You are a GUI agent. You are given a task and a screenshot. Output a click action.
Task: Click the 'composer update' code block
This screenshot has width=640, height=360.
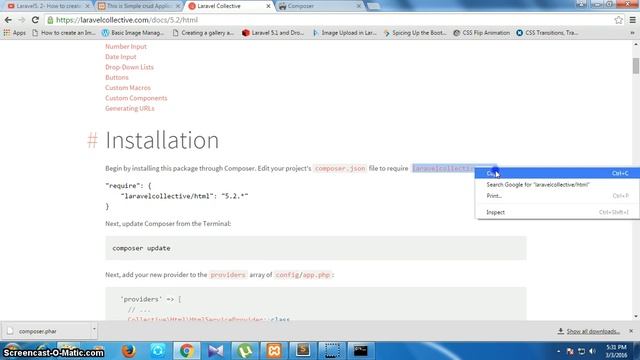coord(316,248)
